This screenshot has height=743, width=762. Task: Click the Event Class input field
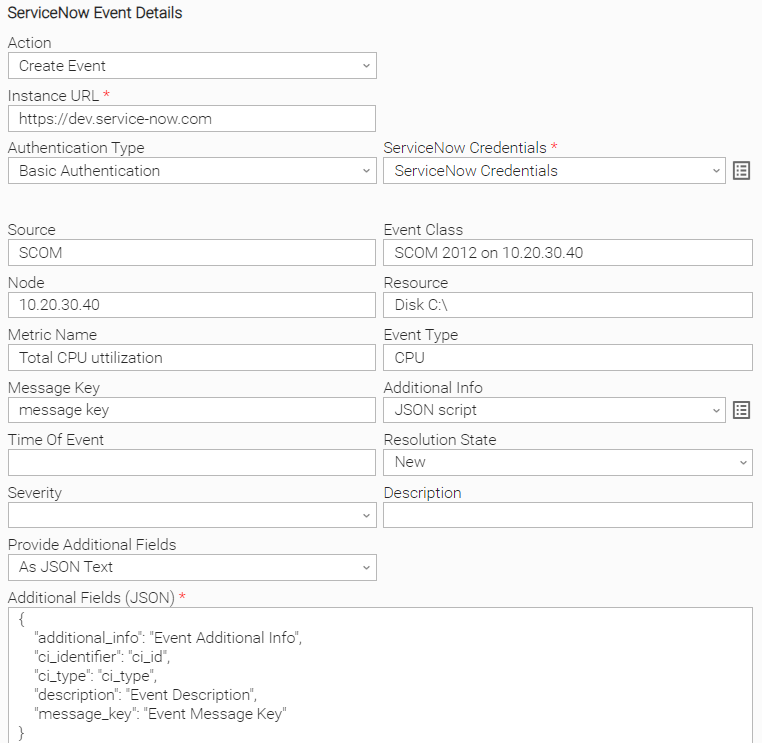(568, 253)
